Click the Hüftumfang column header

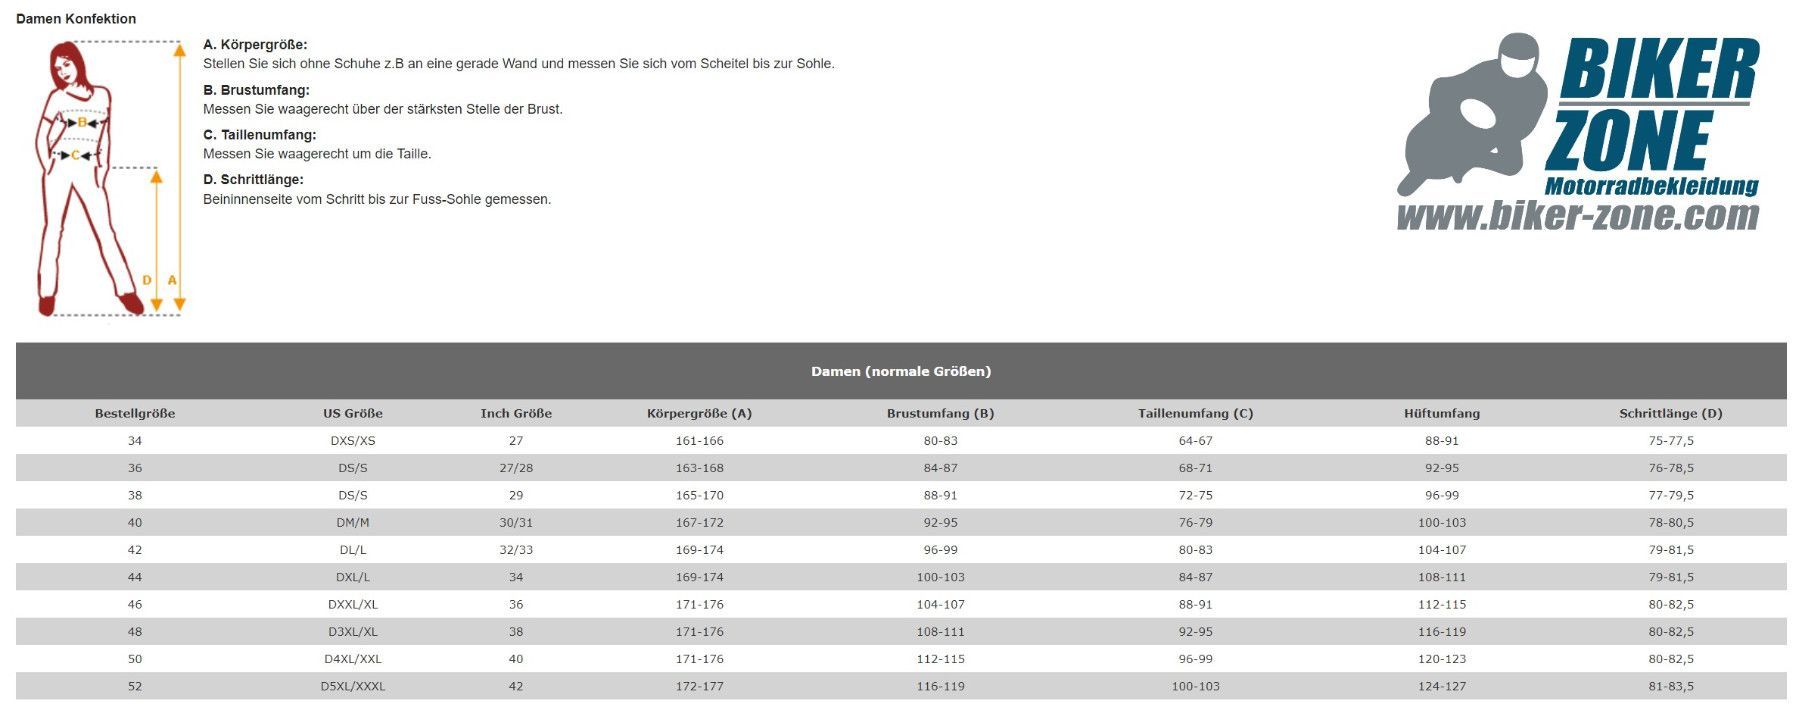coord(1442,413)
